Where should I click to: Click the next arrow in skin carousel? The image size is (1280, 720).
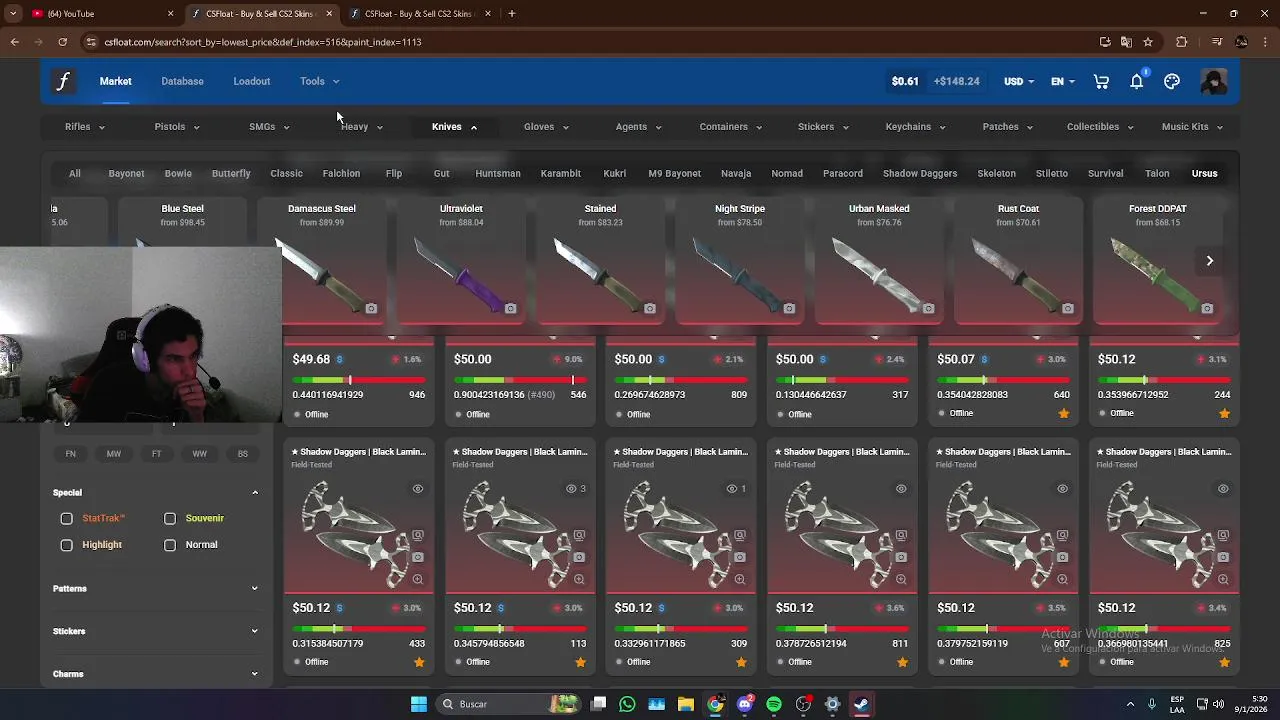coord(1209,261)
